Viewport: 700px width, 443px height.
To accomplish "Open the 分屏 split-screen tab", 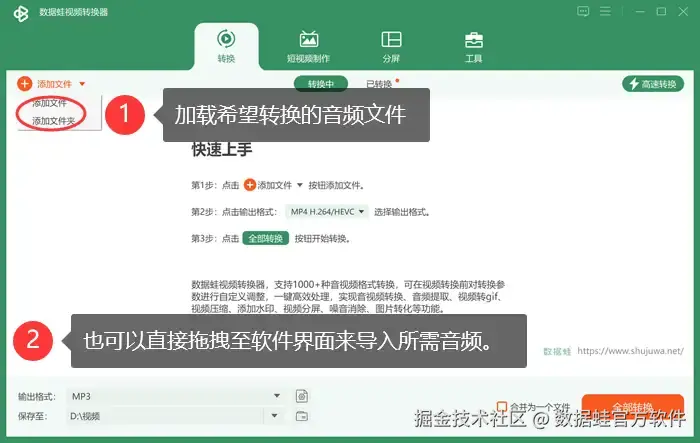I will tap(391, 47).
